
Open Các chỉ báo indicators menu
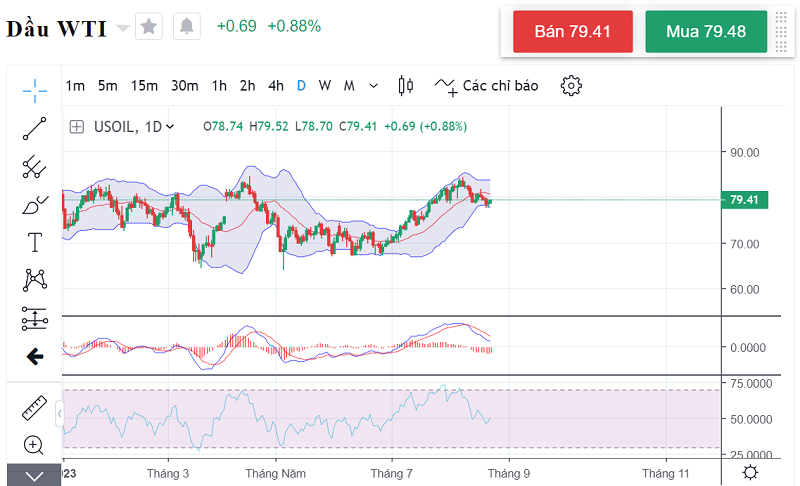[487, 86]
